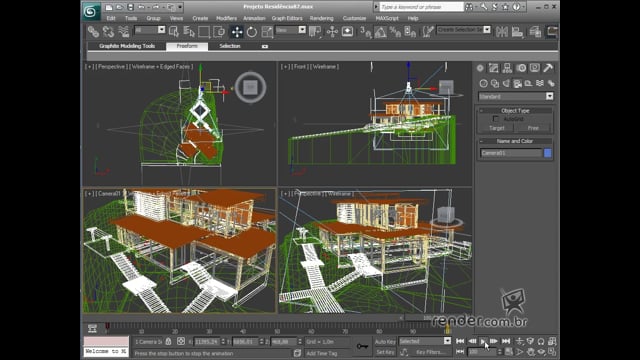Image resolution: width=640 pixels, height=360 pixels.
Task: Activate the Select Object tool
Action: (x=173, y=31)
